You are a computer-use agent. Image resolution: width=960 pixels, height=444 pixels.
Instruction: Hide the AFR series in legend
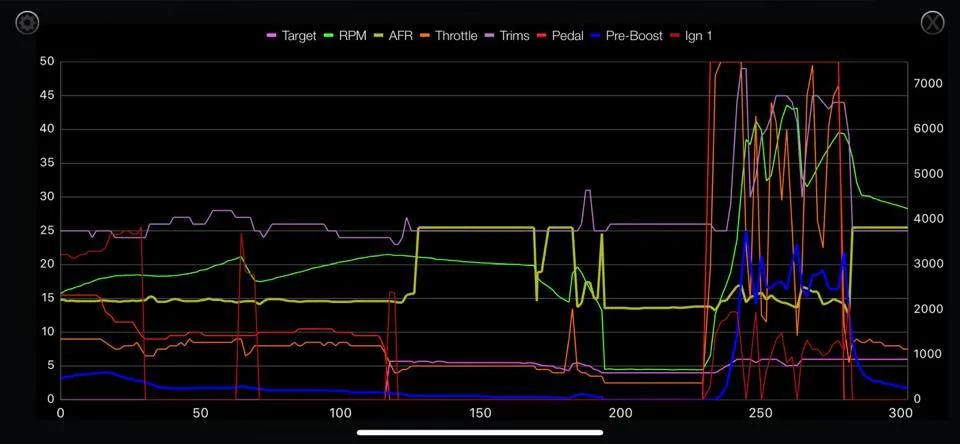393,36
